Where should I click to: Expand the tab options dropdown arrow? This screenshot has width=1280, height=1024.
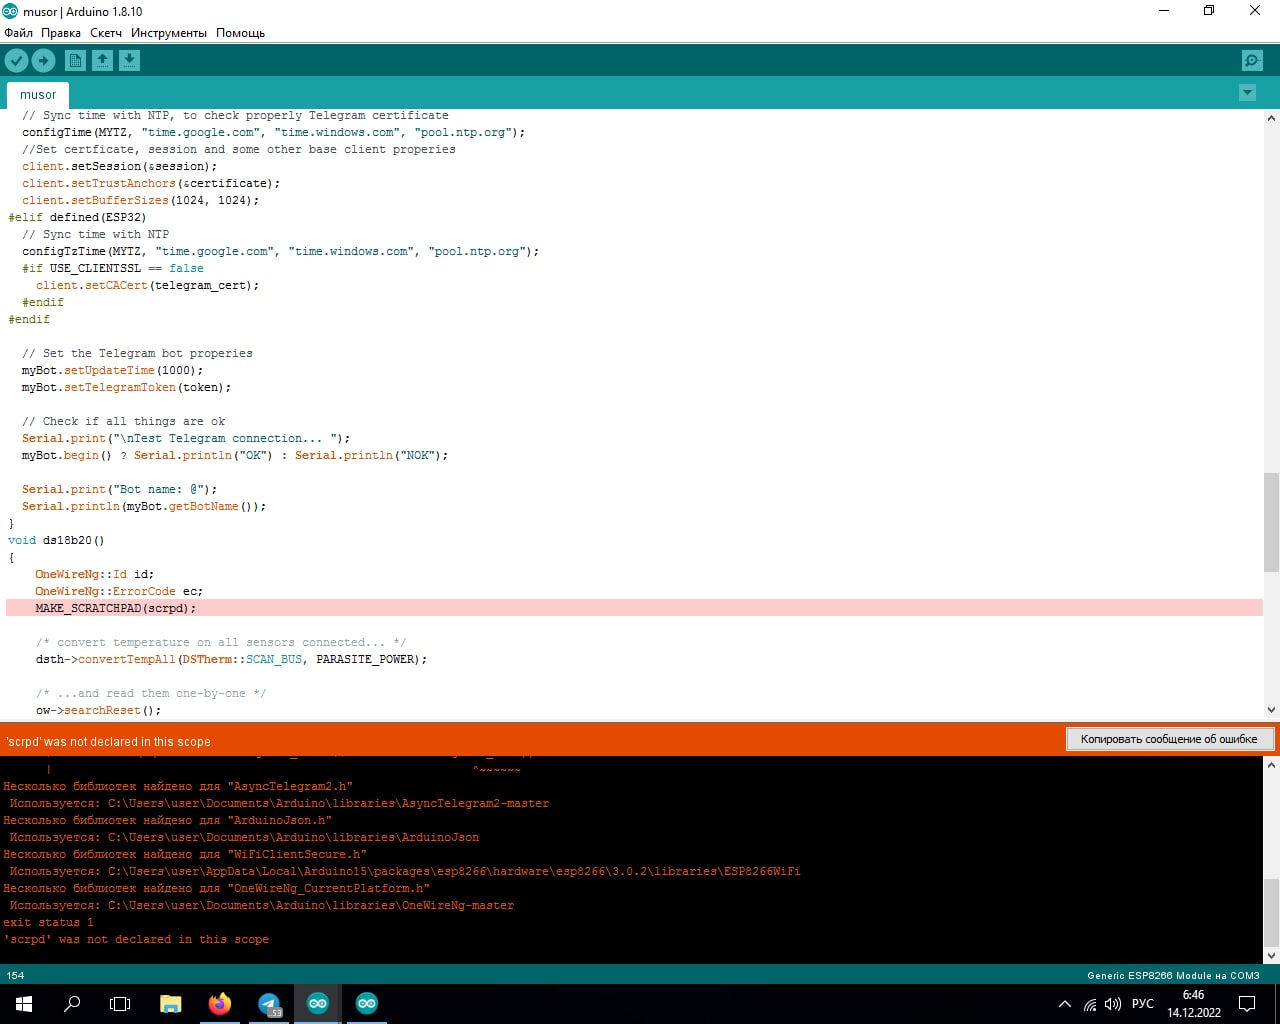point(1247,93)
